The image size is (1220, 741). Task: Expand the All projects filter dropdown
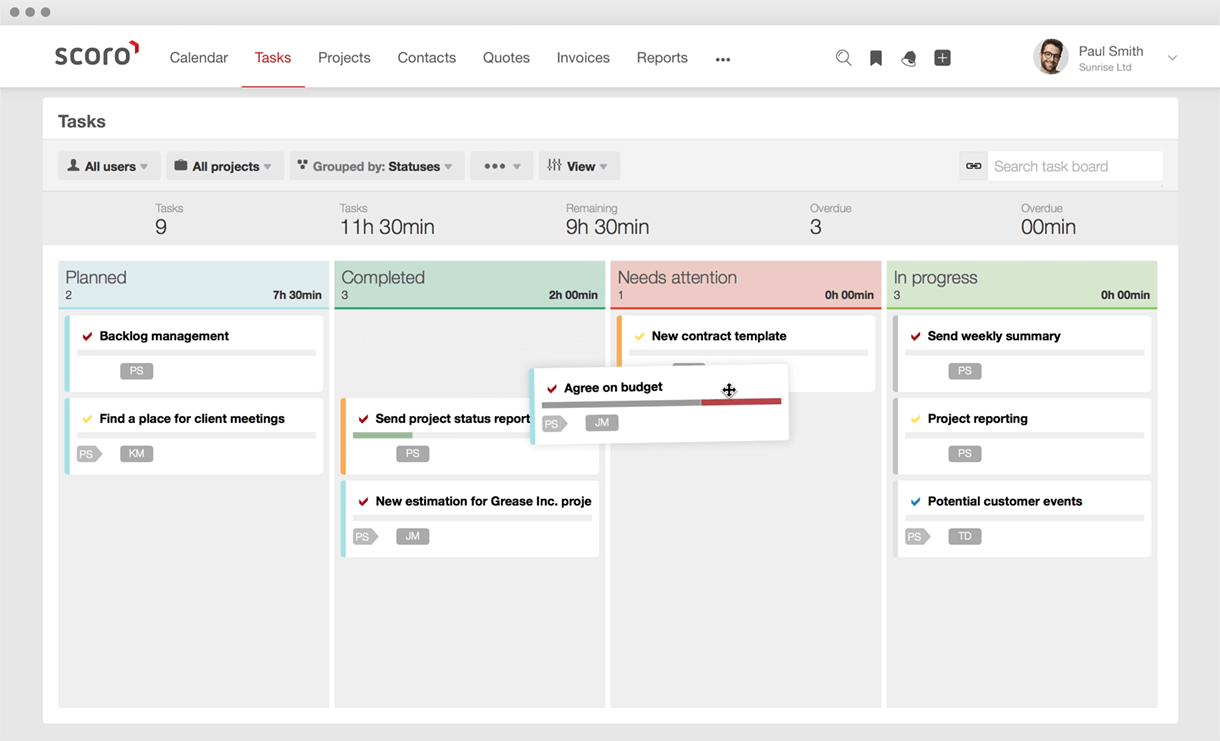(x=224, y=166)
